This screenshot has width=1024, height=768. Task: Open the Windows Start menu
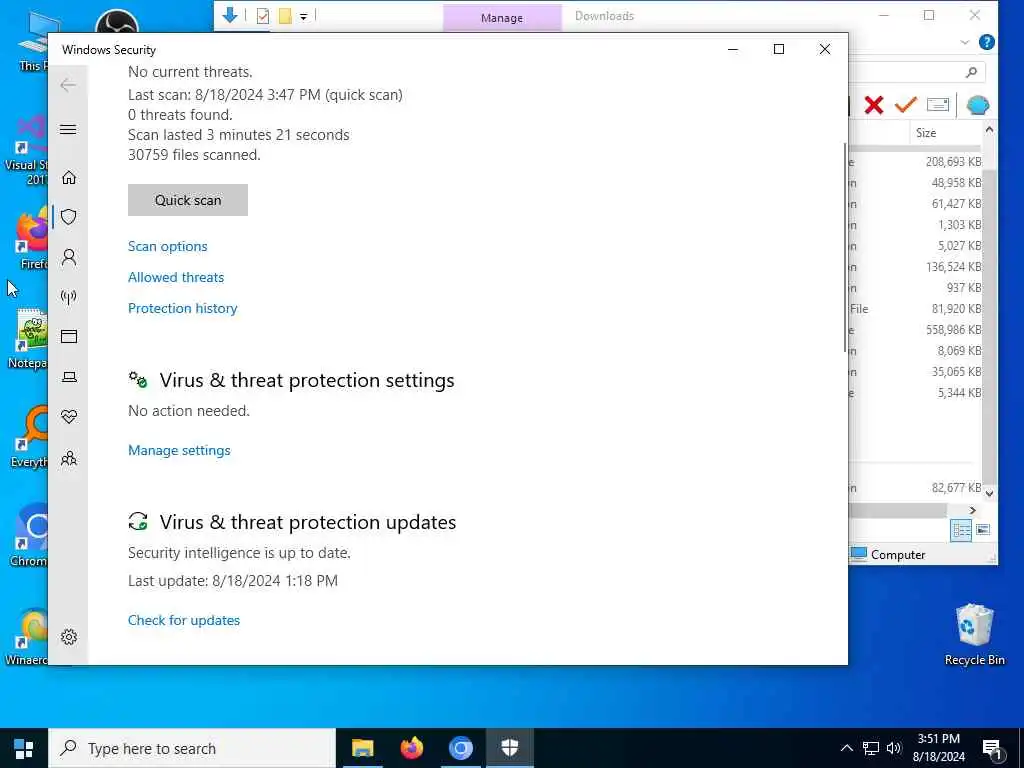24,748
